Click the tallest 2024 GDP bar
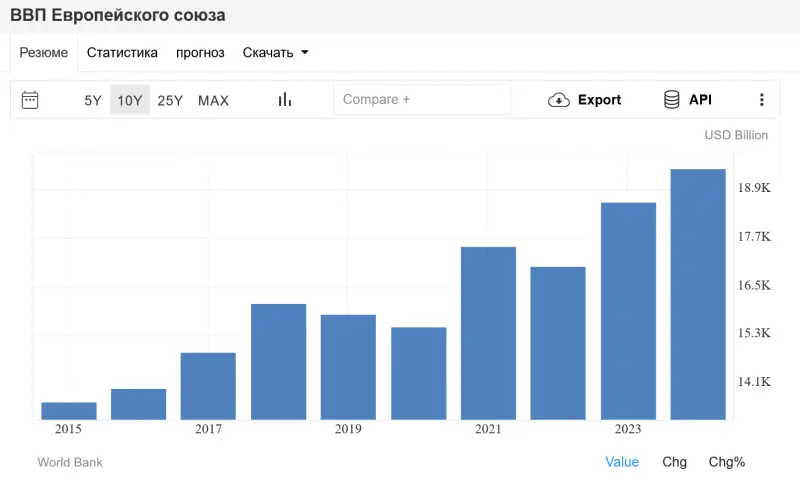Screen dimensions: 800x482 click(x=698, y=294)
